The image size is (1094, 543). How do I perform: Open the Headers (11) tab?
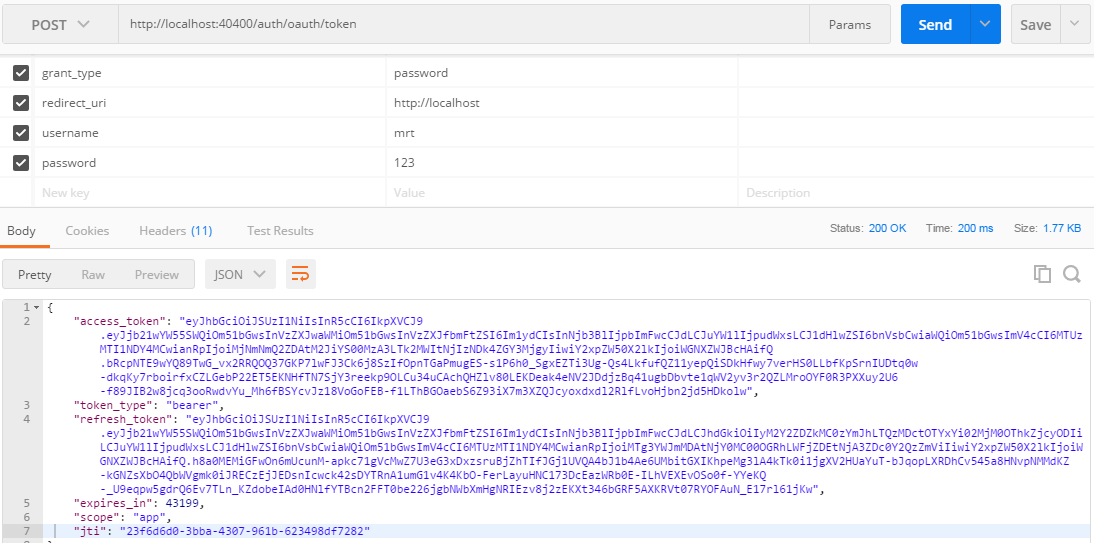pyautogui.click(x=176, y=230)
